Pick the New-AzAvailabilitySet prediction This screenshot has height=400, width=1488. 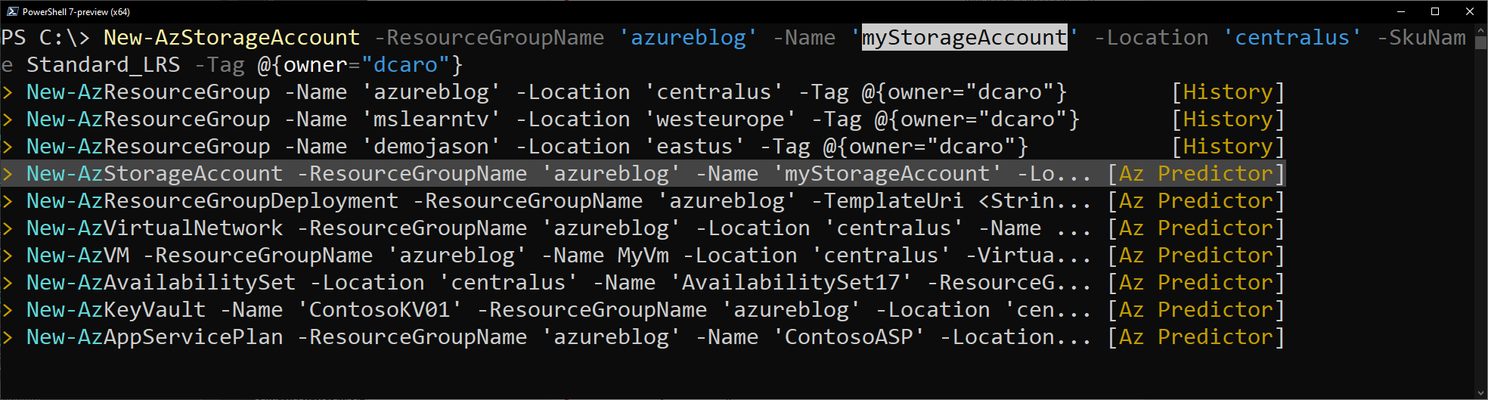643,283
